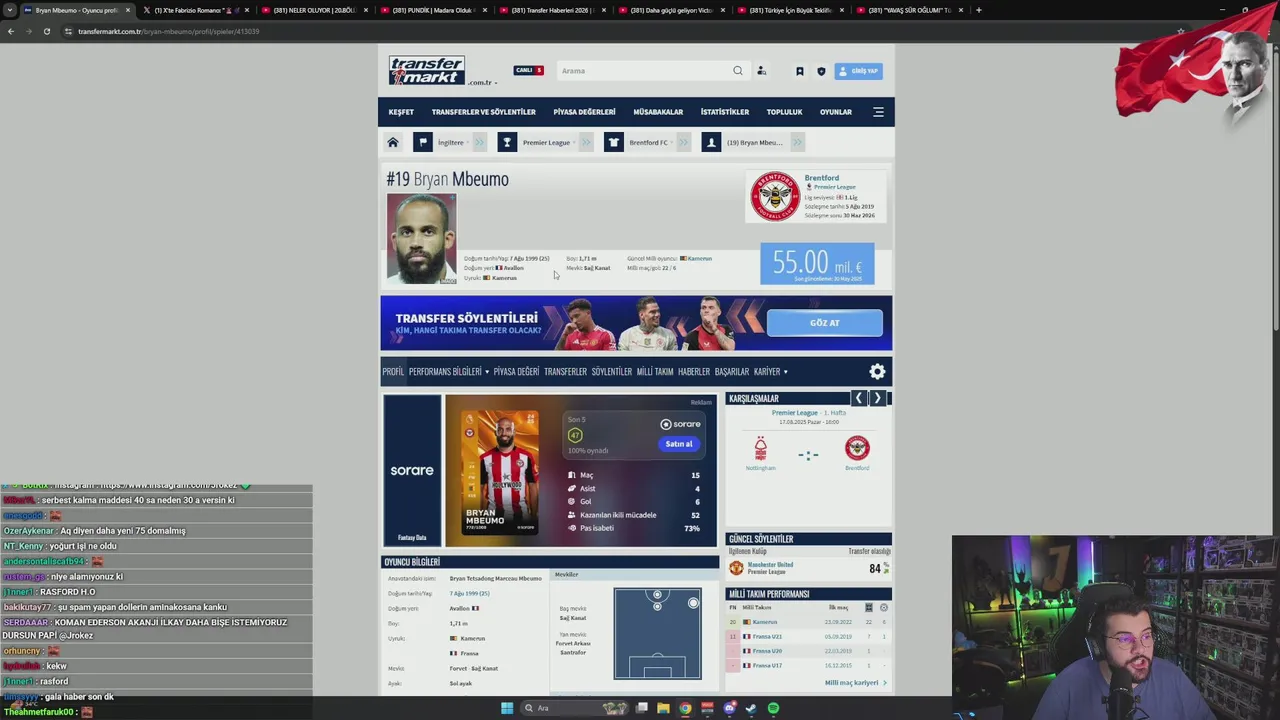Open Spotify from the taskbar
Image resolution: width=1280 pixels, height=720 pixels.
point(773,708)
